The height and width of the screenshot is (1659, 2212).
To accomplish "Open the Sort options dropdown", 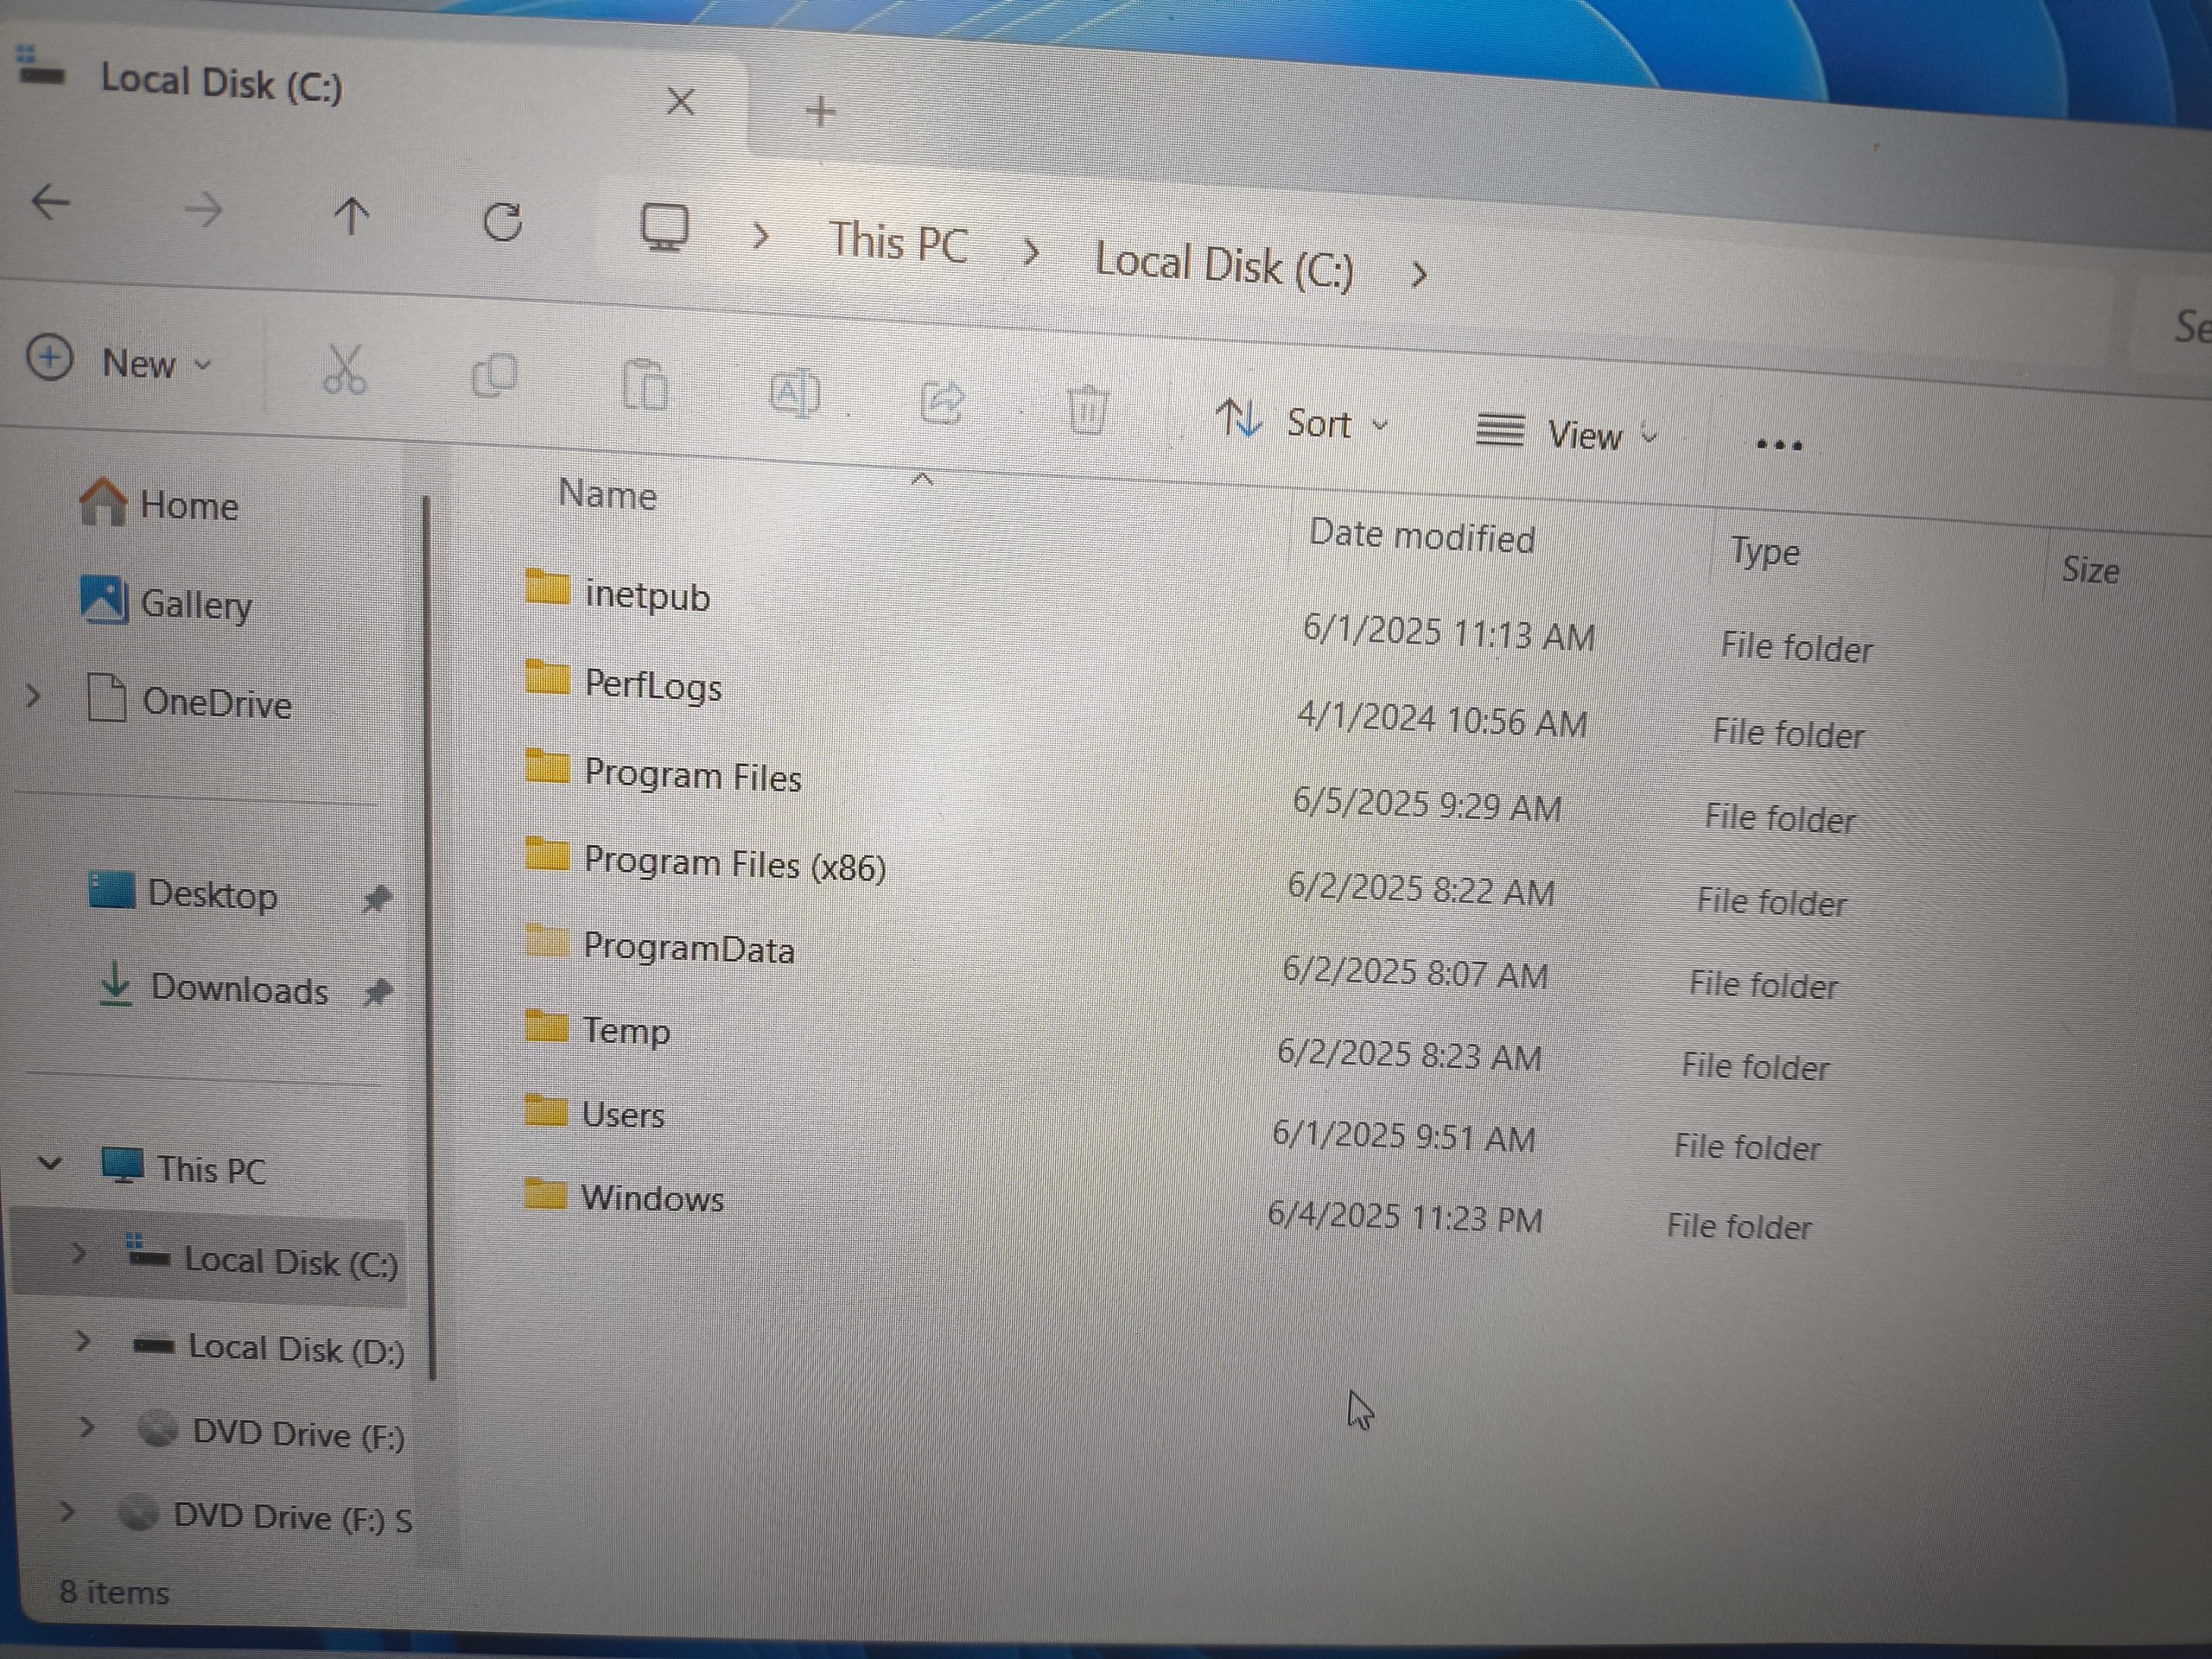I will pyautogui.click(x=1303, y=421).
